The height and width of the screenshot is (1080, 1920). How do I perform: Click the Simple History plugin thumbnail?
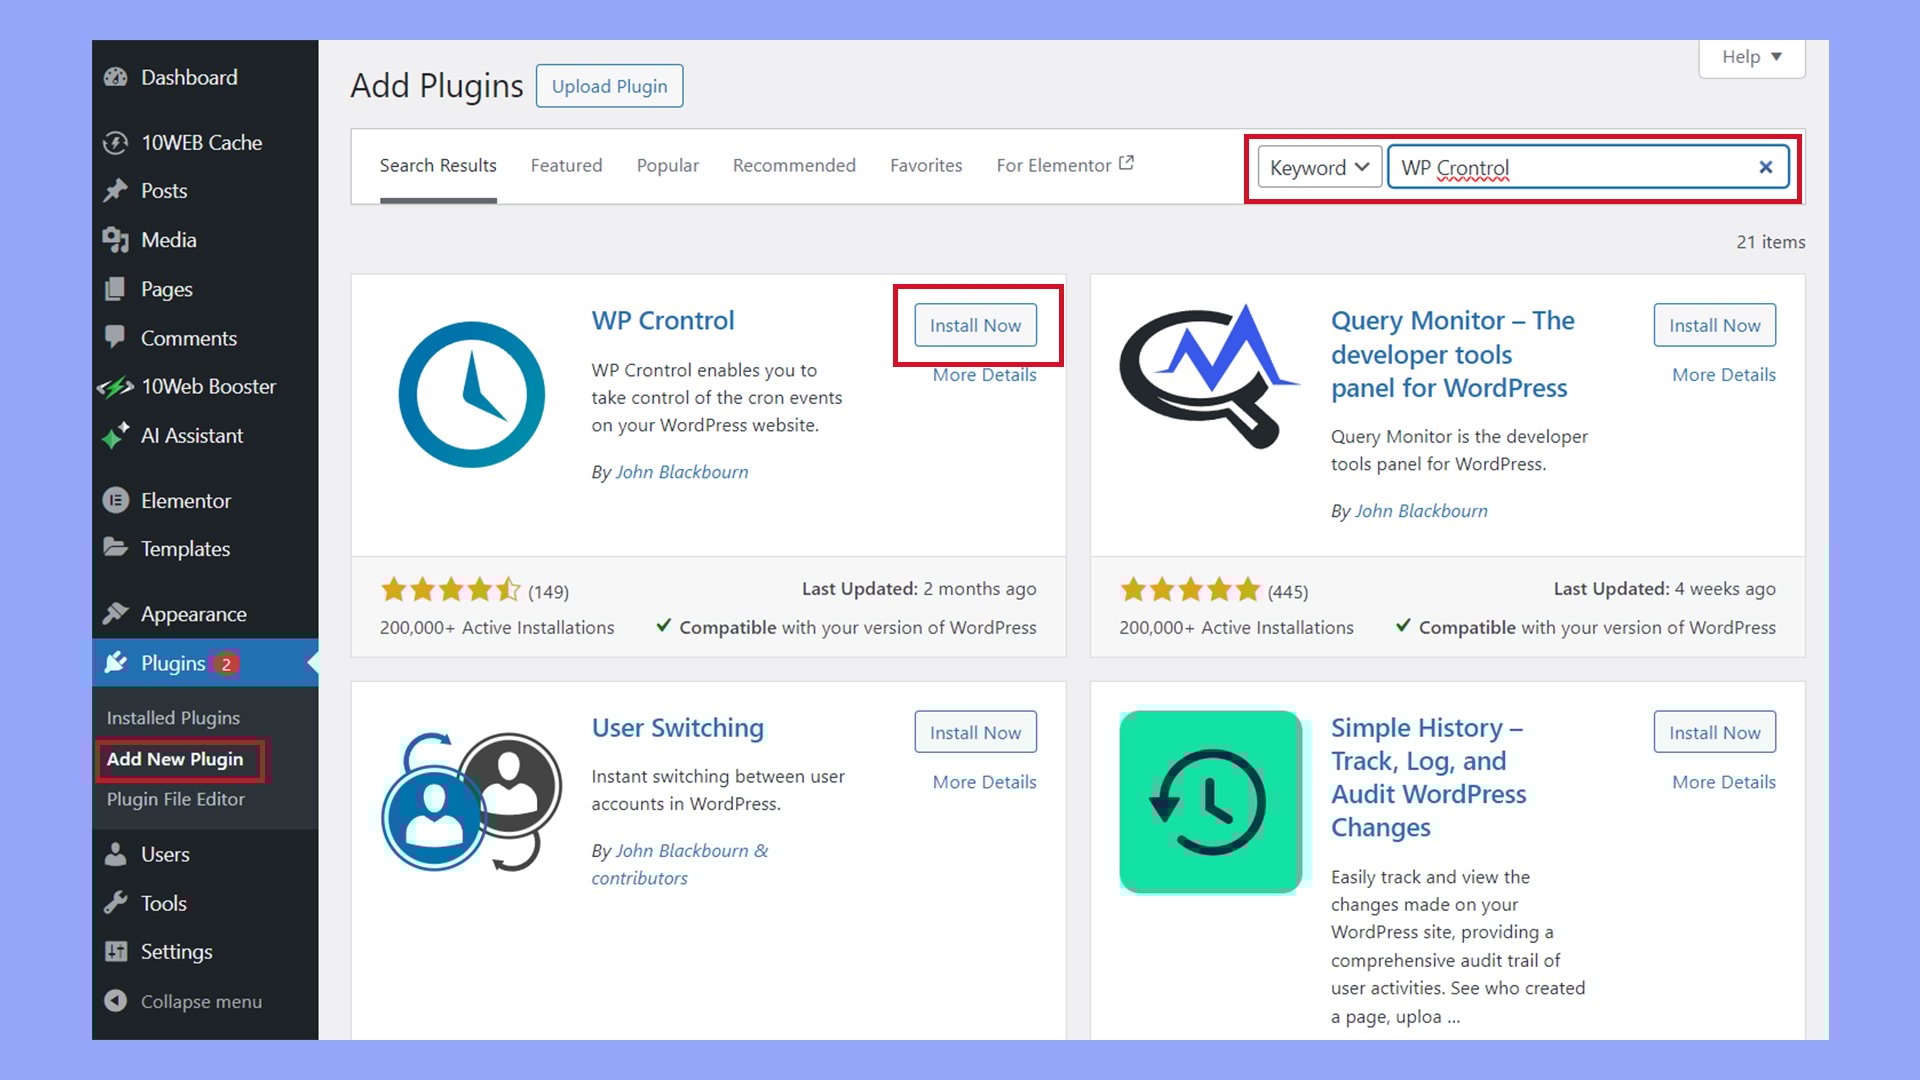coord(1210,801)
